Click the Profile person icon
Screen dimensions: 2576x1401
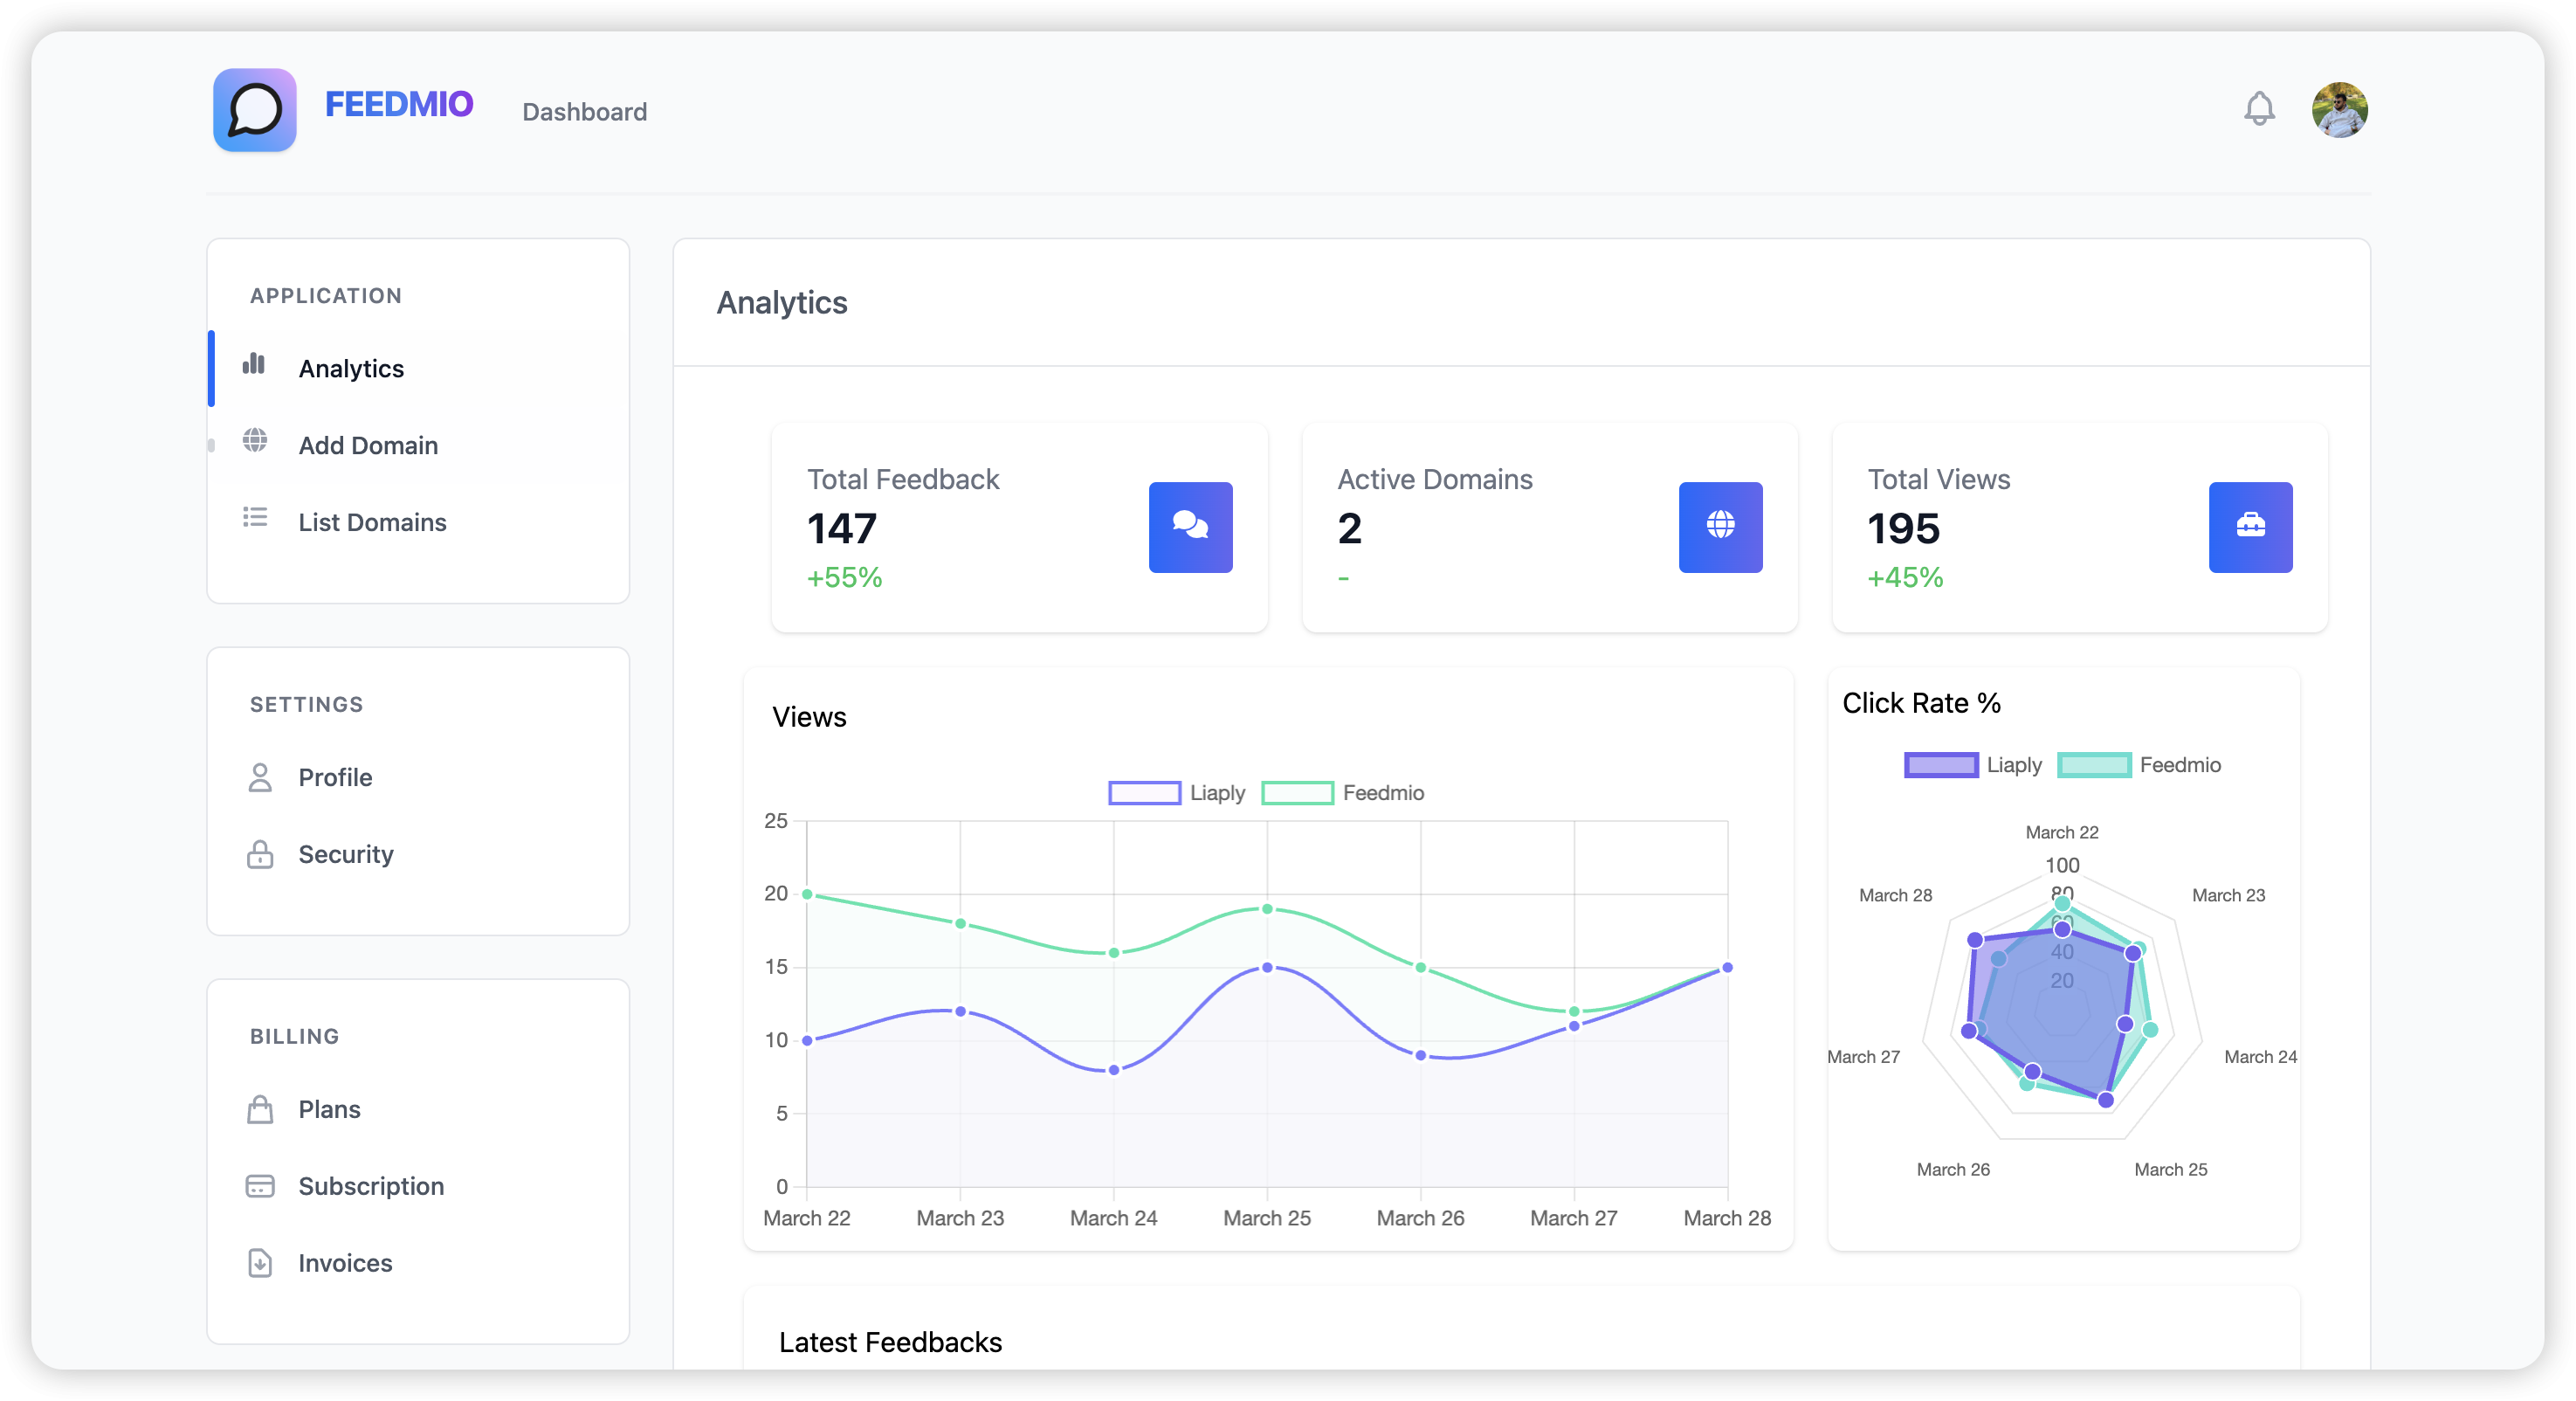pos(260,777)
